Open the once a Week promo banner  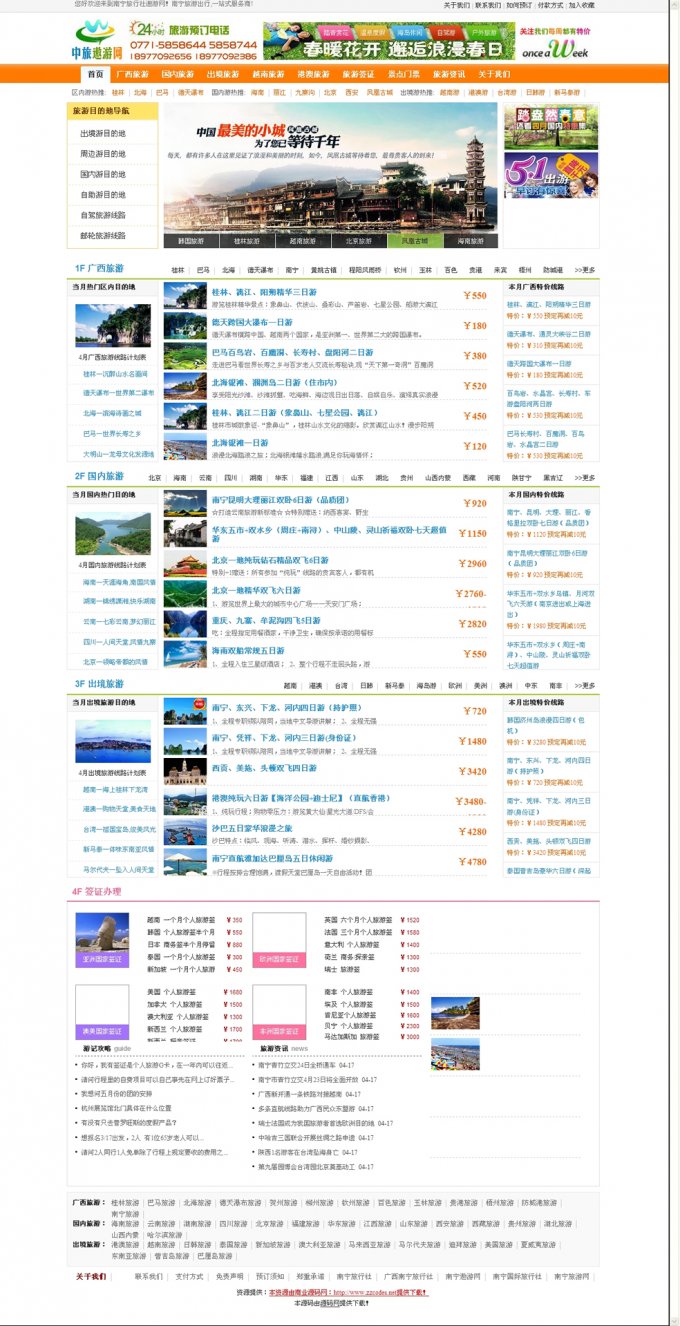tap(556, 42)
